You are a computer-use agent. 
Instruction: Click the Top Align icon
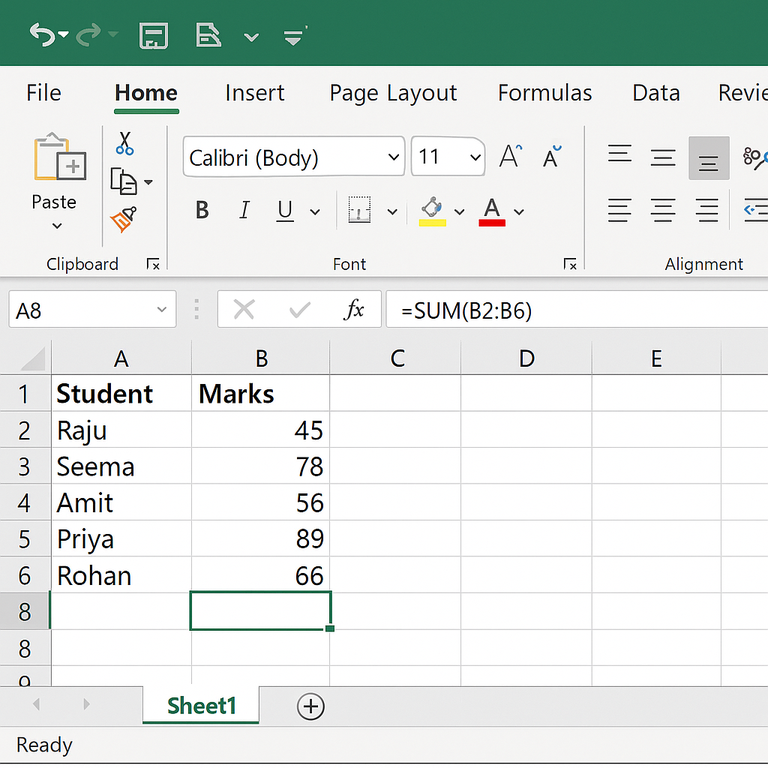pos(620,153)
